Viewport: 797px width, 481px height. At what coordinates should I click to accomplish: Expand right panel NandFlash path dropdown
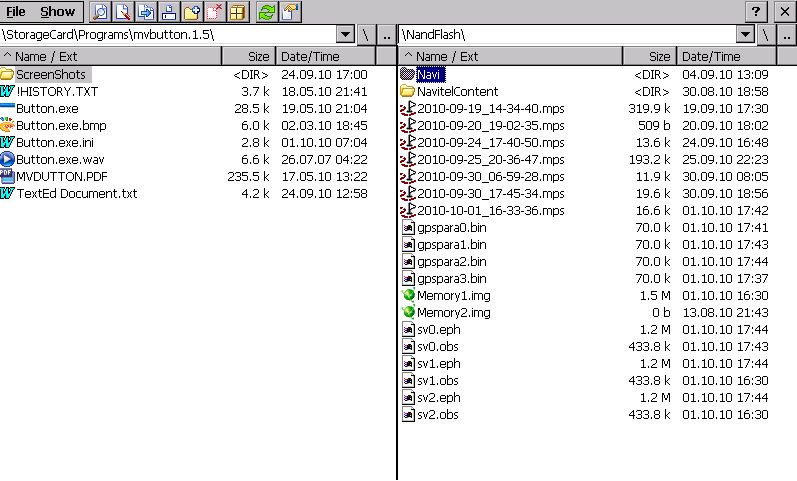click(745, 34)
